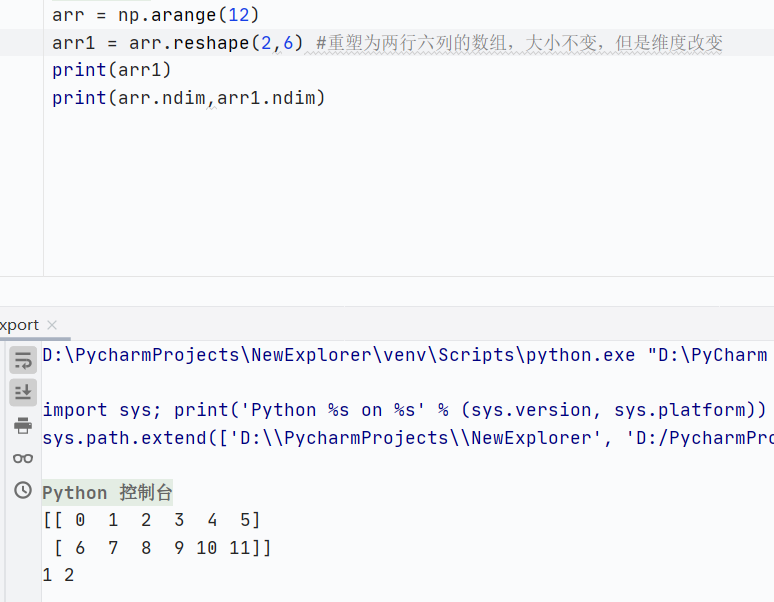
Task: Click the 'import sys' console line
Action: [x=400, y=410]
